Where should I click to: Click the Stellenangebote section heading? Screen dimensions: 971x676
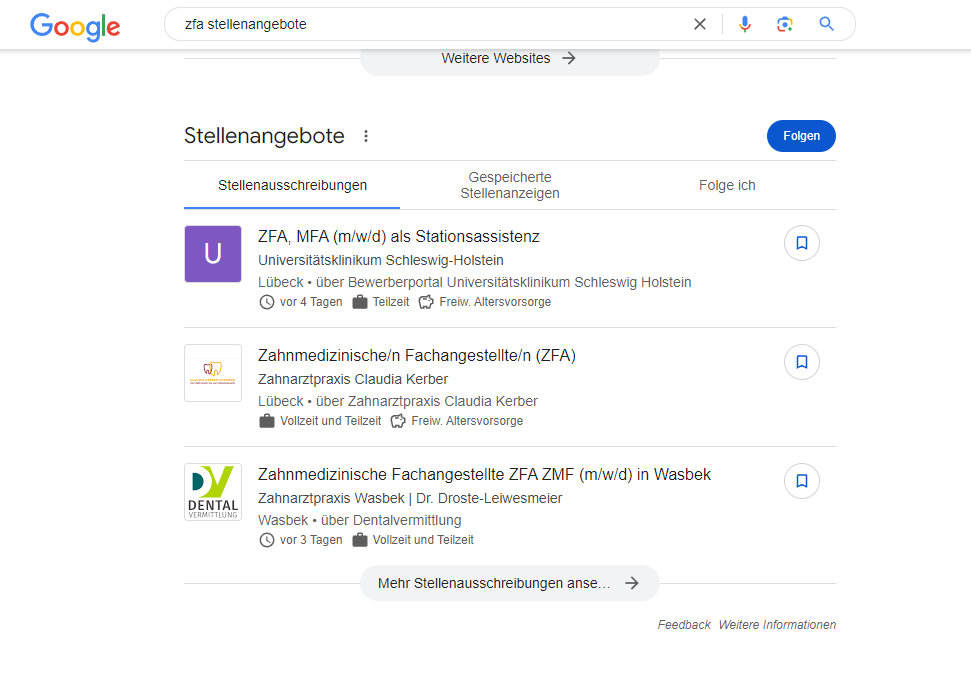(264, 136)
